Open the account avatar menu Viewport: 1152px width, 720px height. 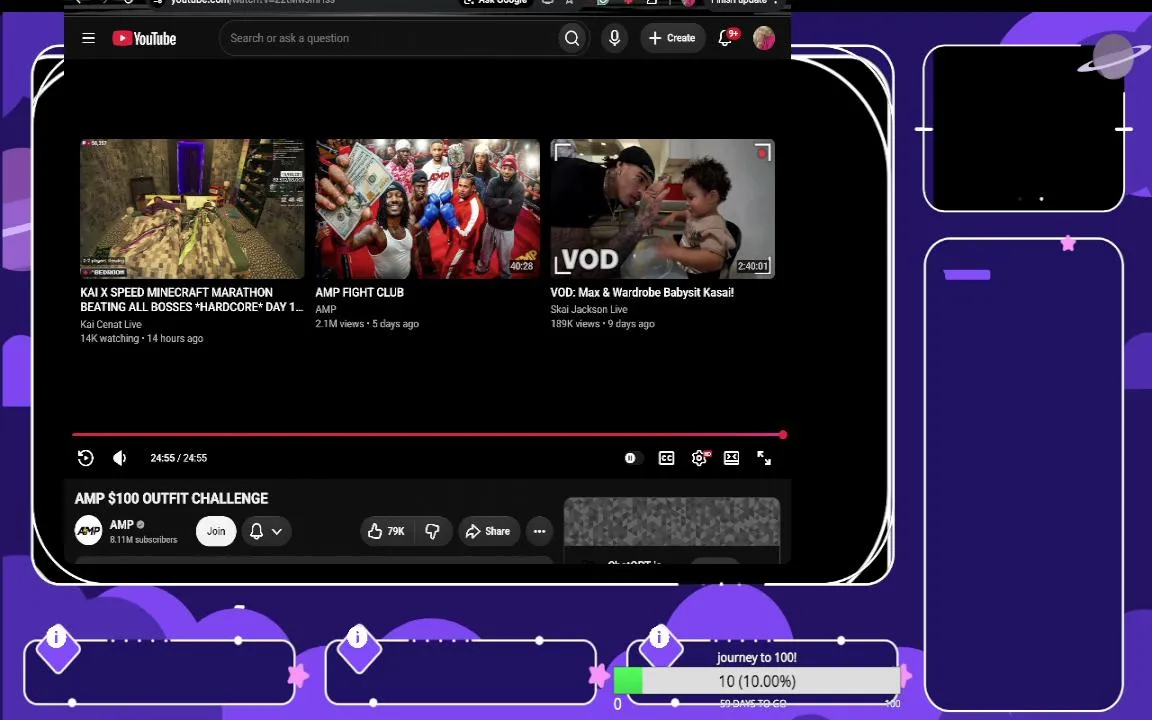[x=763, y=38]
